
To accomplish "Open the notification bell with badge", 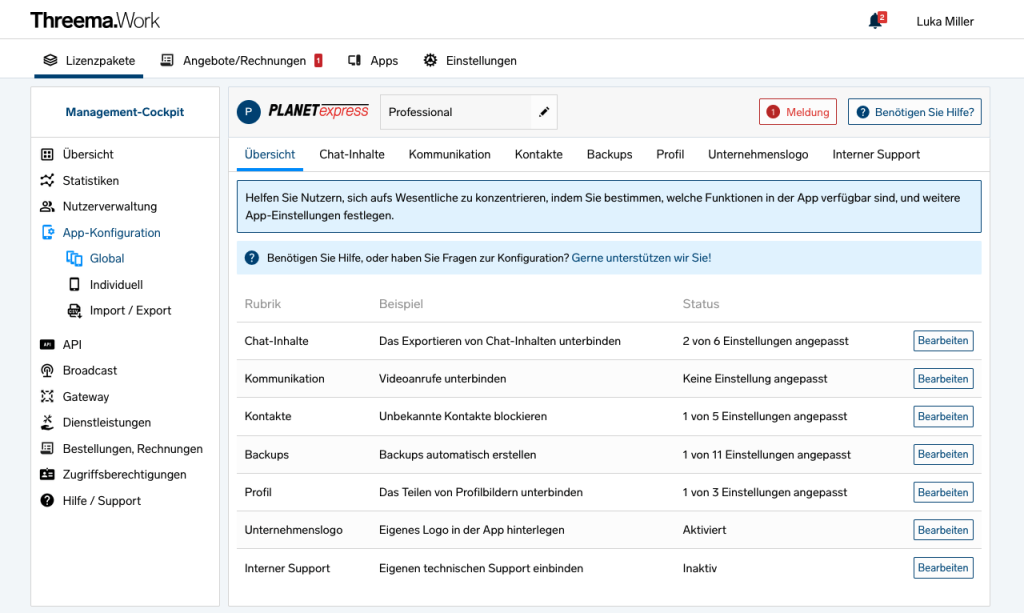I will coord(874,20).
